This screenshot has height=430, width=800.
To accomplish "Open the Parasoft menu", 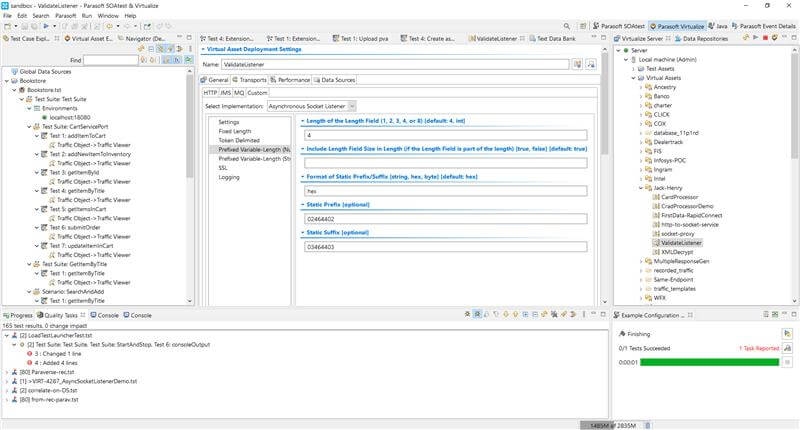I will point(65,16).
